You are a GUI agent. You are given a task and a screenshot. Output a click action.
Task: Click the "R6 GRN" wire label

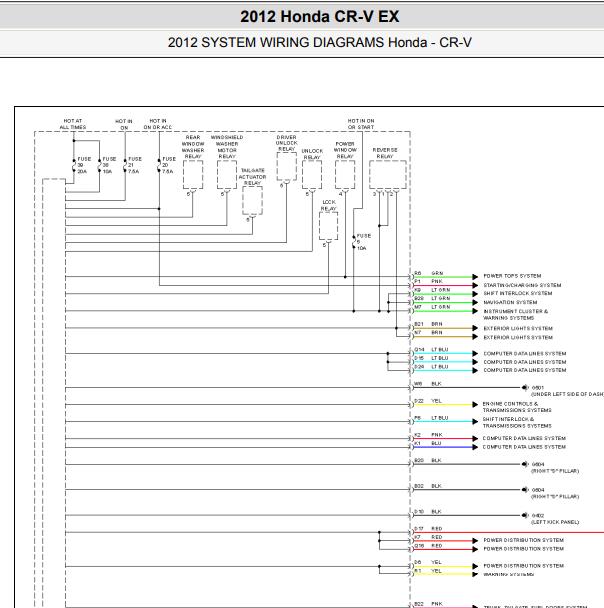429,273
